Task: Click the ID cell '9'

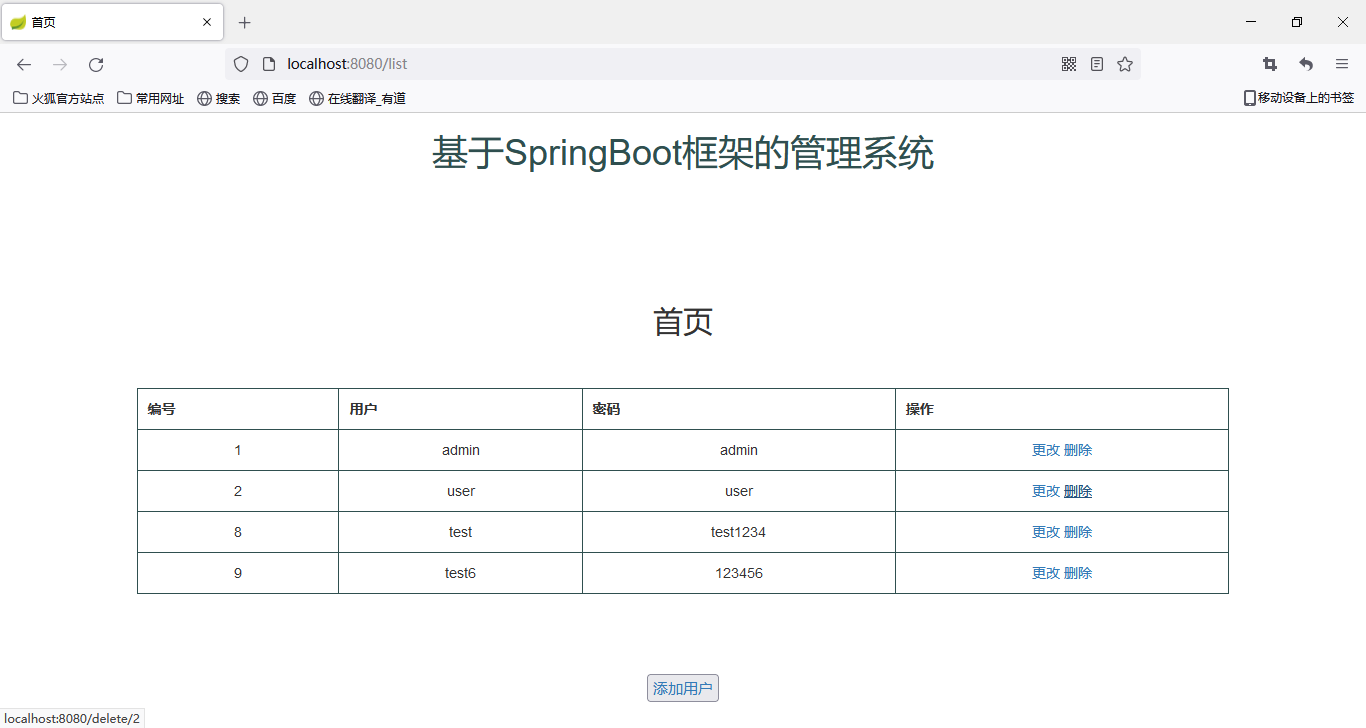Action: [x=238, y=573]
